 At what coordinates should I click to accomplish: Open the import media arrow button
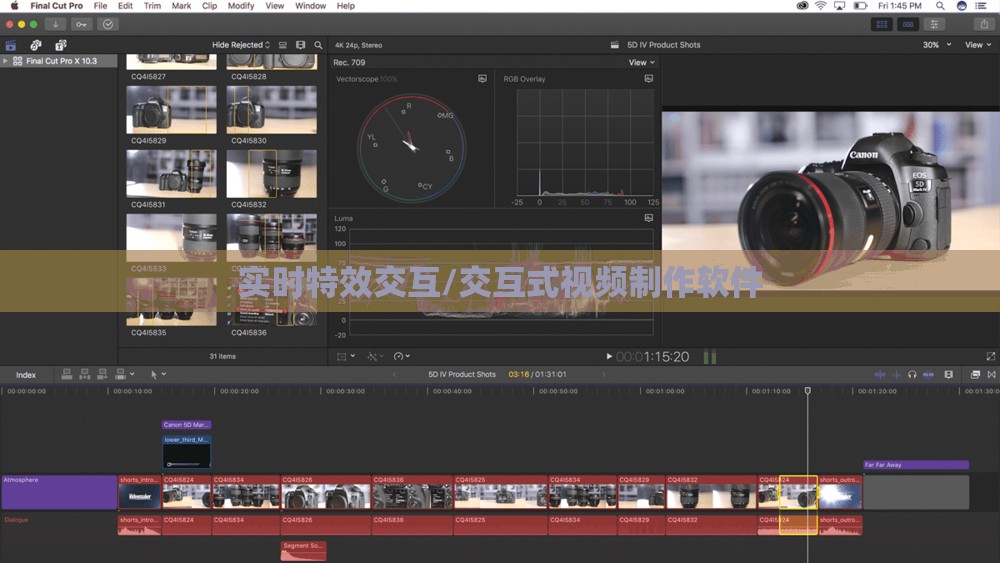[x=55, y=24]
